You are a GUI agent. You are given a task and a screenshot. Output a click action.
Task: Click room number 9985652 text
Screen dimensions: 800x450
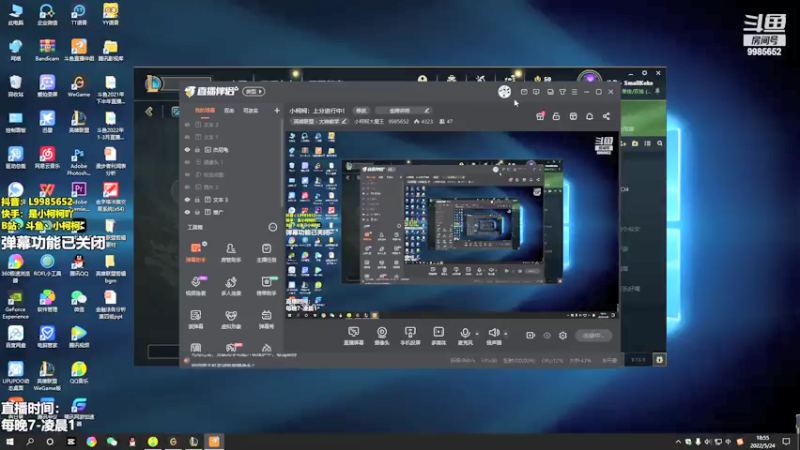(398, 121)
